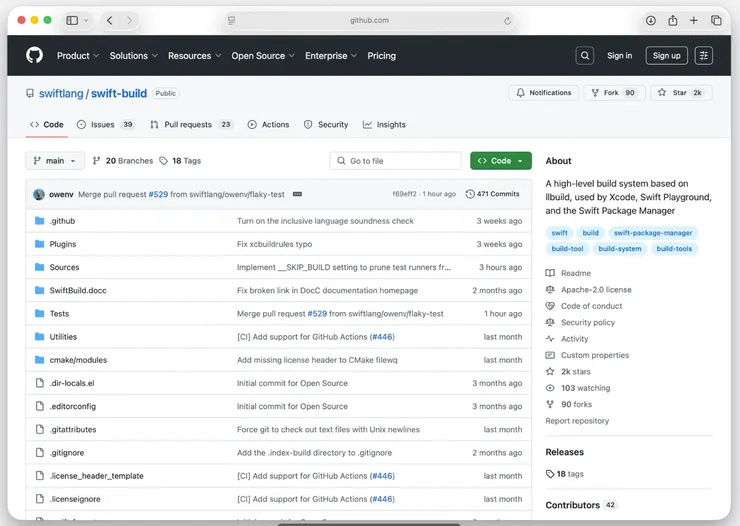
Task: Open the .github folder
Action: [x=62, y=221]
